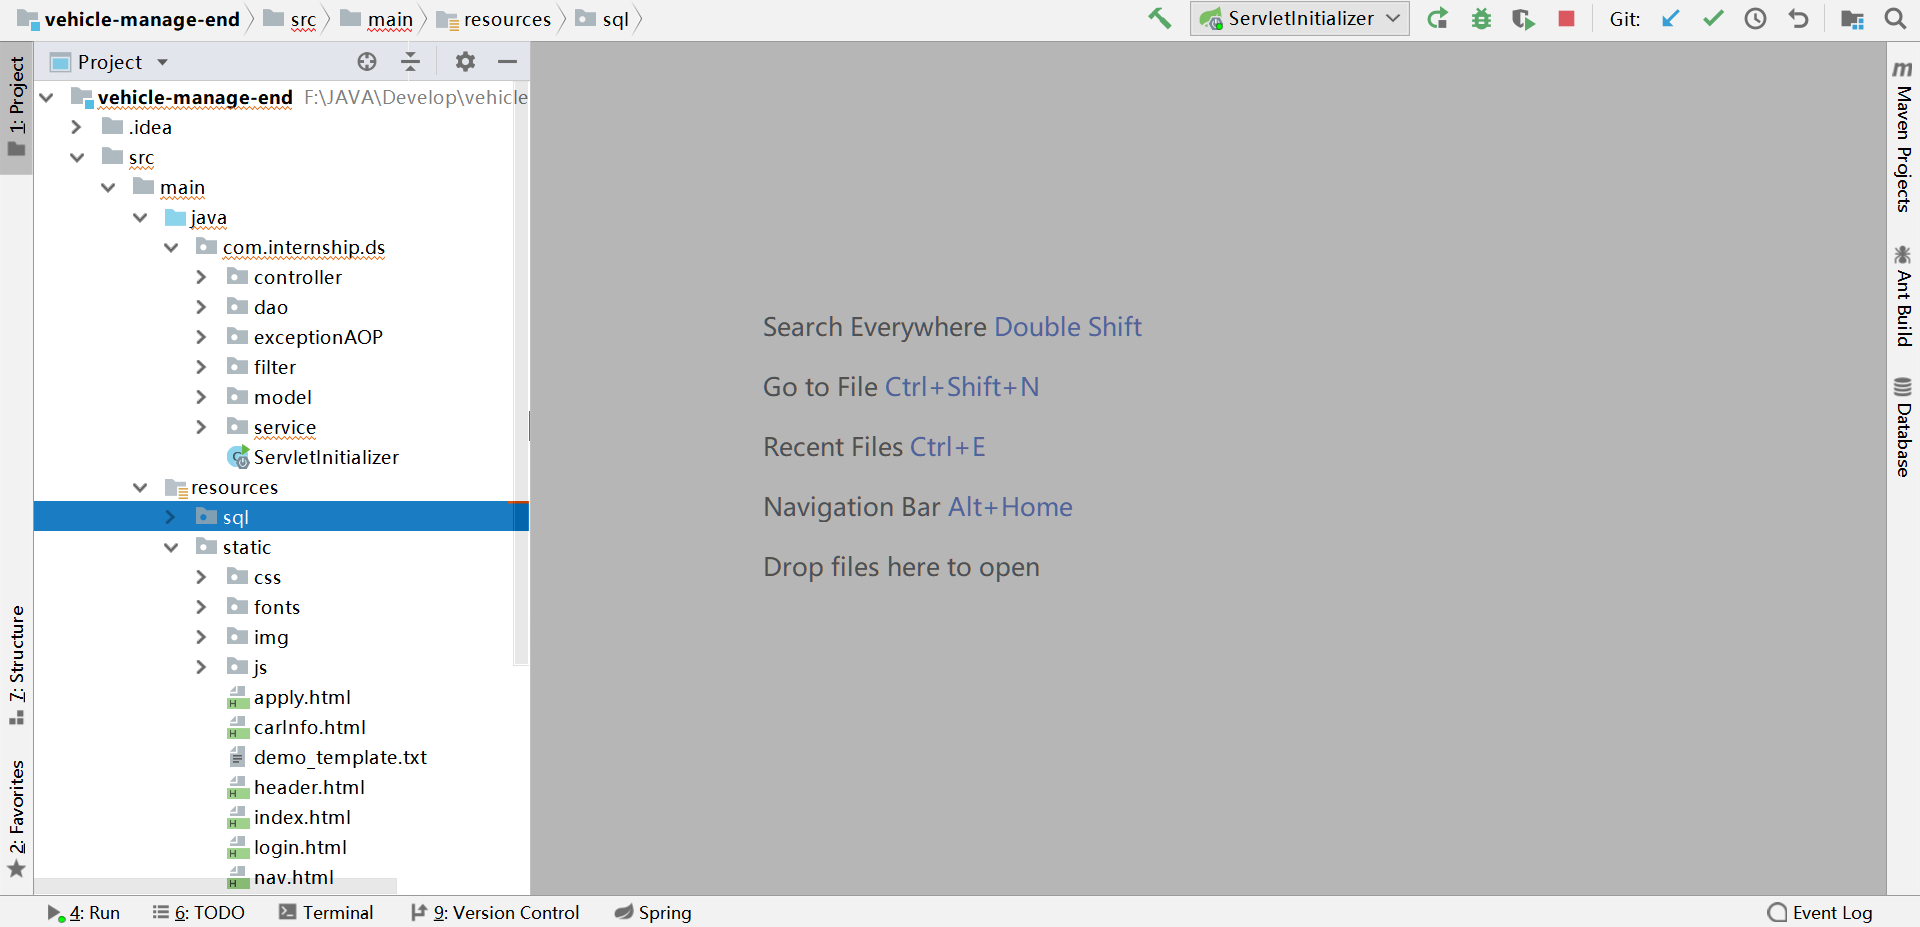The height and width of the screenshot is (927, 1920).
Task: Click the Git Commit checkmark icon
Action: point(1713,18)
